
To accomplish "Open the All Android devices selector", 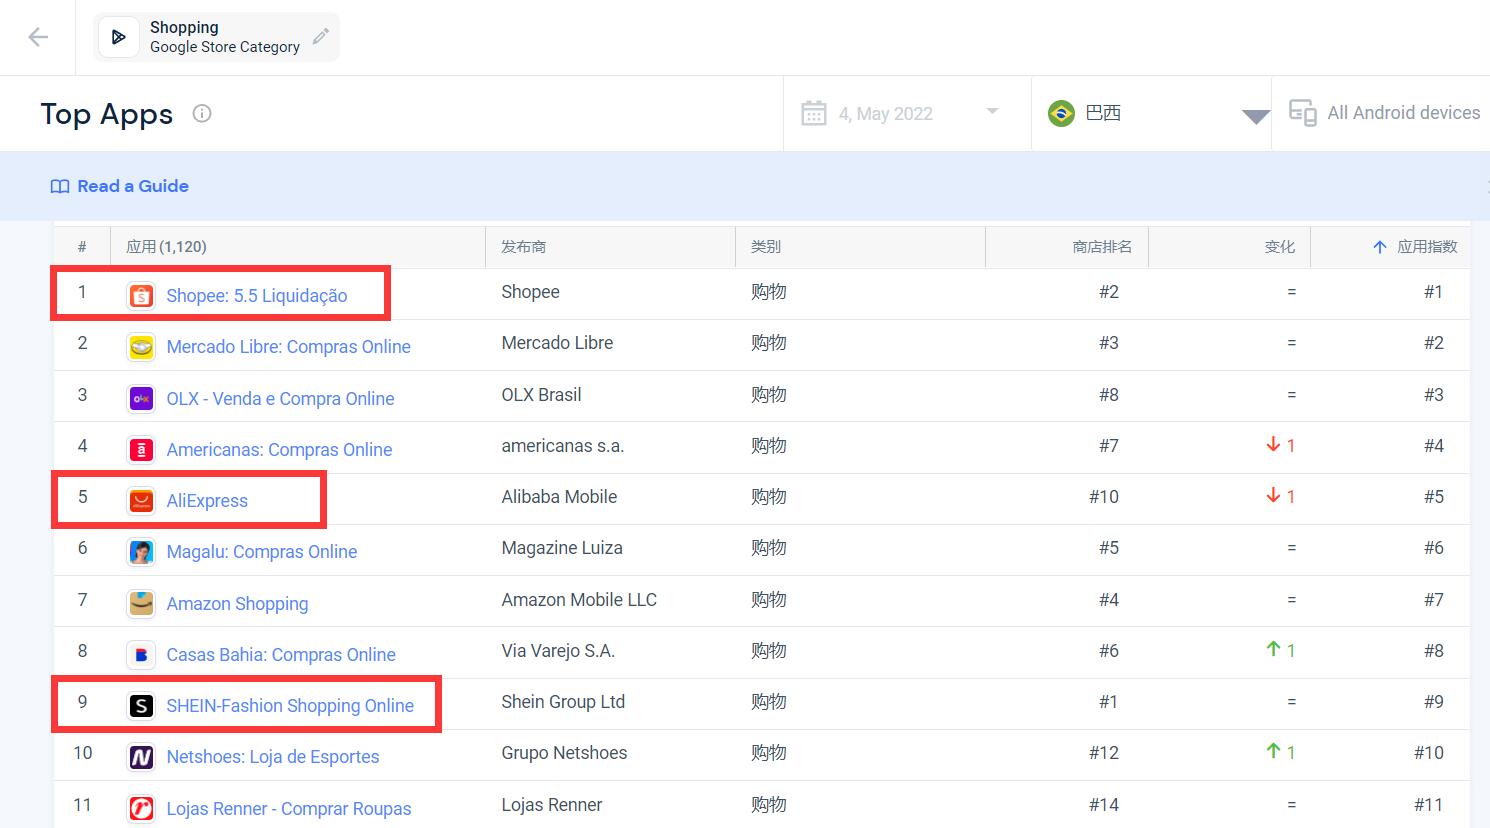I will [x=1385, y=113].
